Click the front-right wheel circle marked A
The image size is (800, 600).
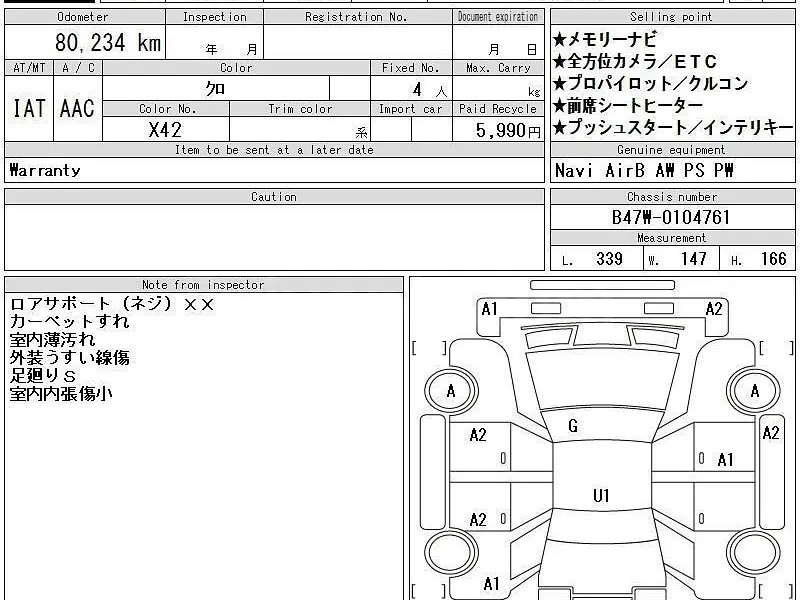tap(754, 391)
